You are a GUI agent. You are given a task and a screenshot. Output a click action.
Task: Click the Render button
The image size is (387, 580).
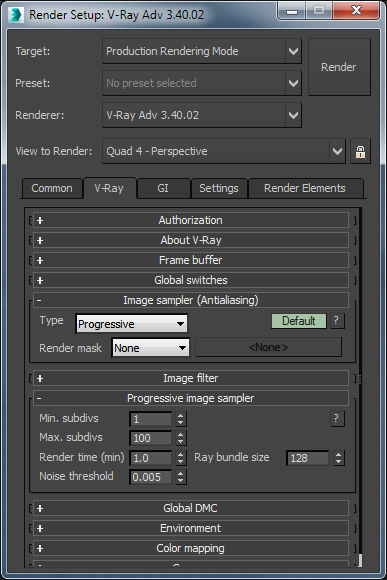pos(339,67)
